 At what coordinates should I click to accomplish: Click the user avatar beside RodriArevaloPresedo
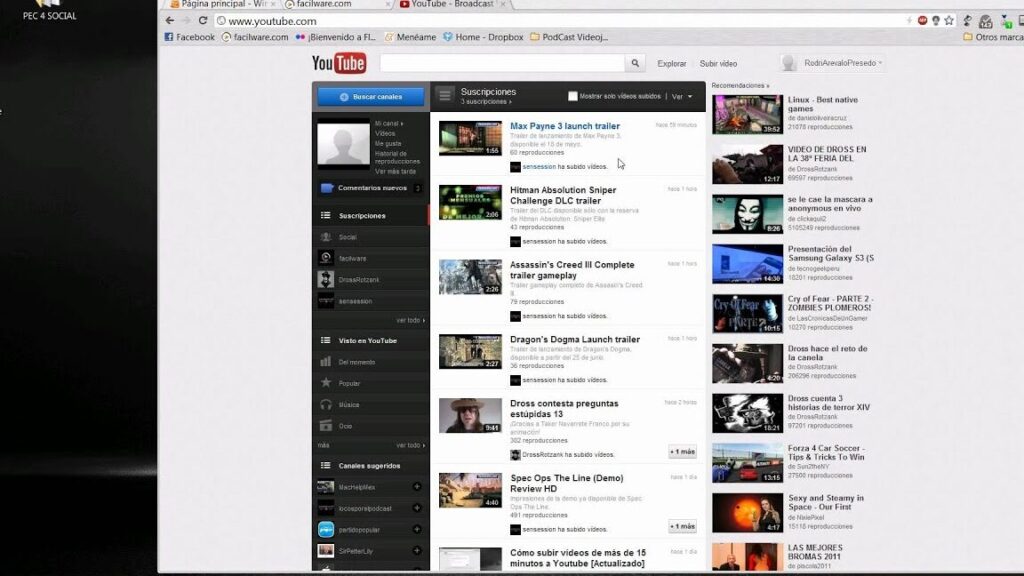[789, 63]
